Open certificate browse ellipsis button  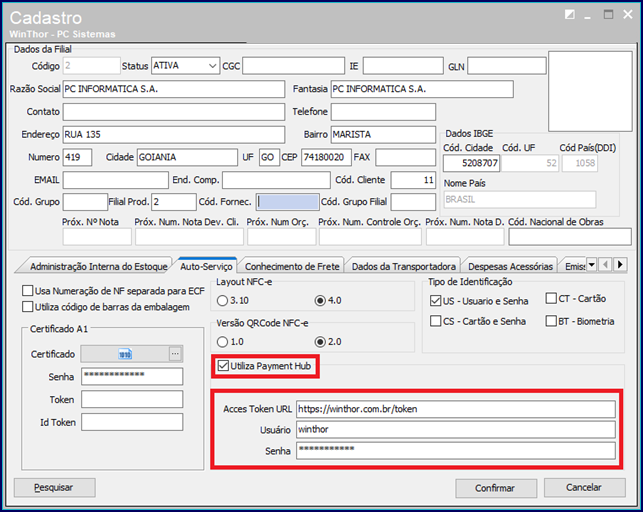tap(175, 354)
